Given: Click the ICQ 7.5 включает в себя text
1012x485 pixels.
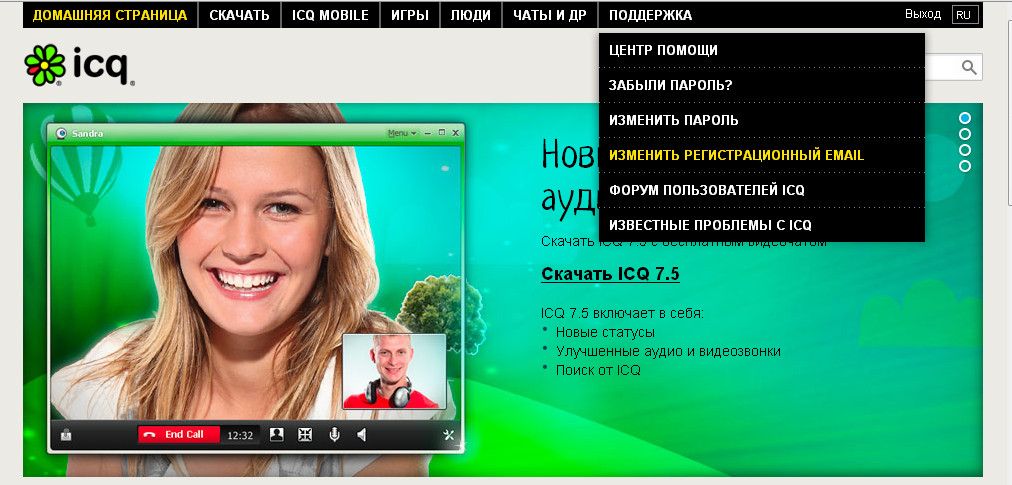Looking at the screenshot, I should coord(622,313).
